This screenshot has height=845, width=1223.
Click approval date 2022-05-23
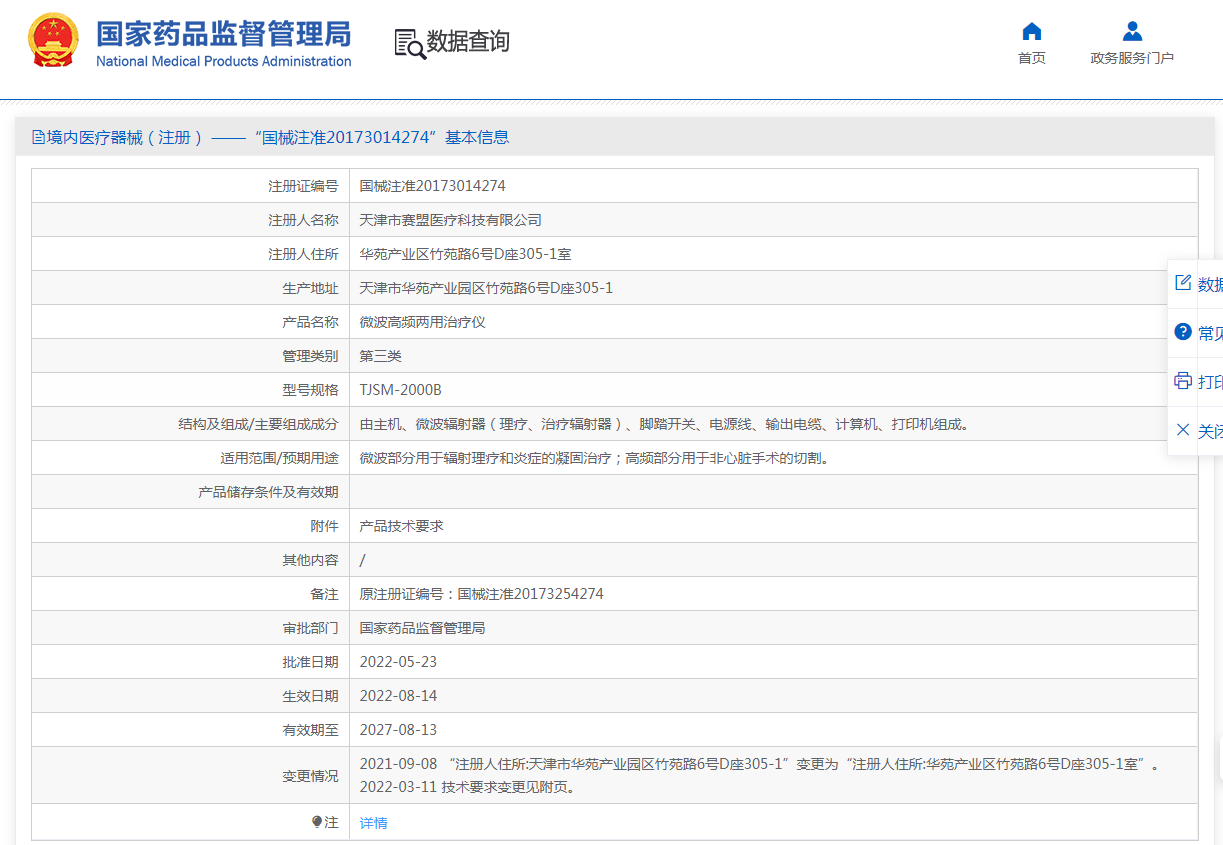tap(398, 662)
